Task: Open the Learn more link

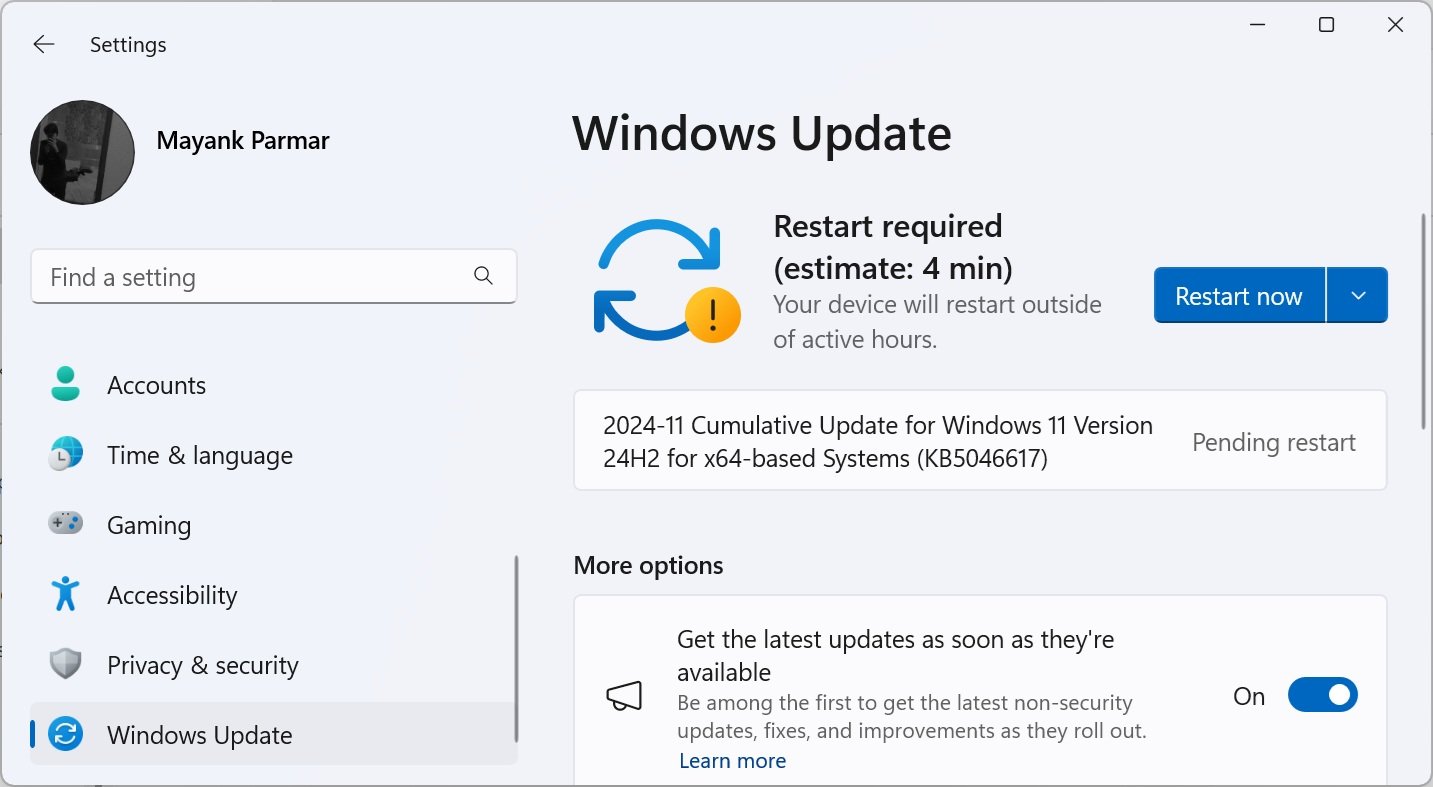Action: click(732, 761)
